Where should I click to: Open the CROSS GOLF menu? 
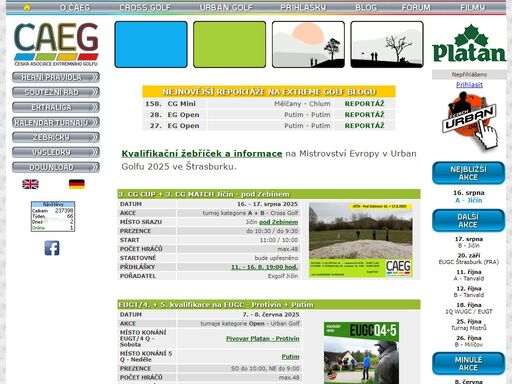(145, 7)
